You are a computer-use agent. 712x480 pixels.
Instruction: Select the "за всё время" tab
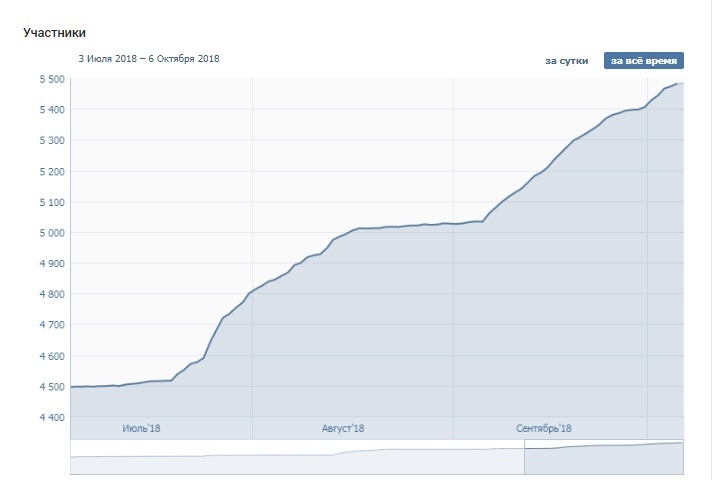click(643, 61)
